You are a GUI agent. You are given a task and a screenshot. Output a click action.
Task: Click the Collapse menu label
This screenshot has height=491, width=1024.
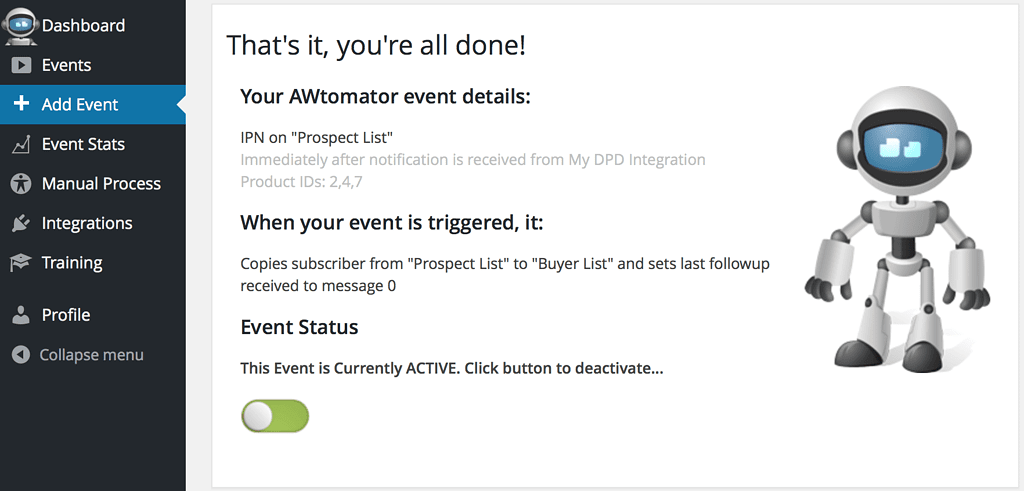(x=91, y=355)
